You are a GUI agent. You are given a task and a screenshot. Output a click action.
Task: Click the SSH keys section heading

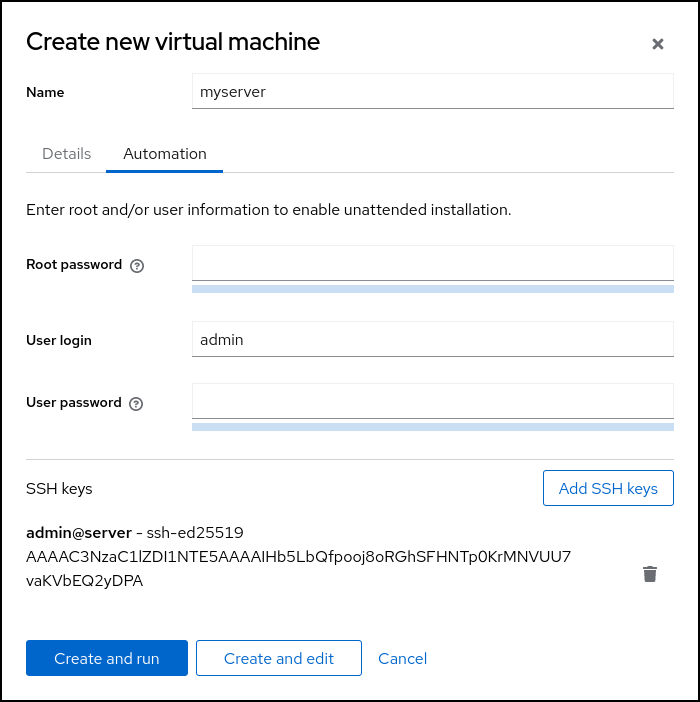pyautogui.click(x=59, y=489)
